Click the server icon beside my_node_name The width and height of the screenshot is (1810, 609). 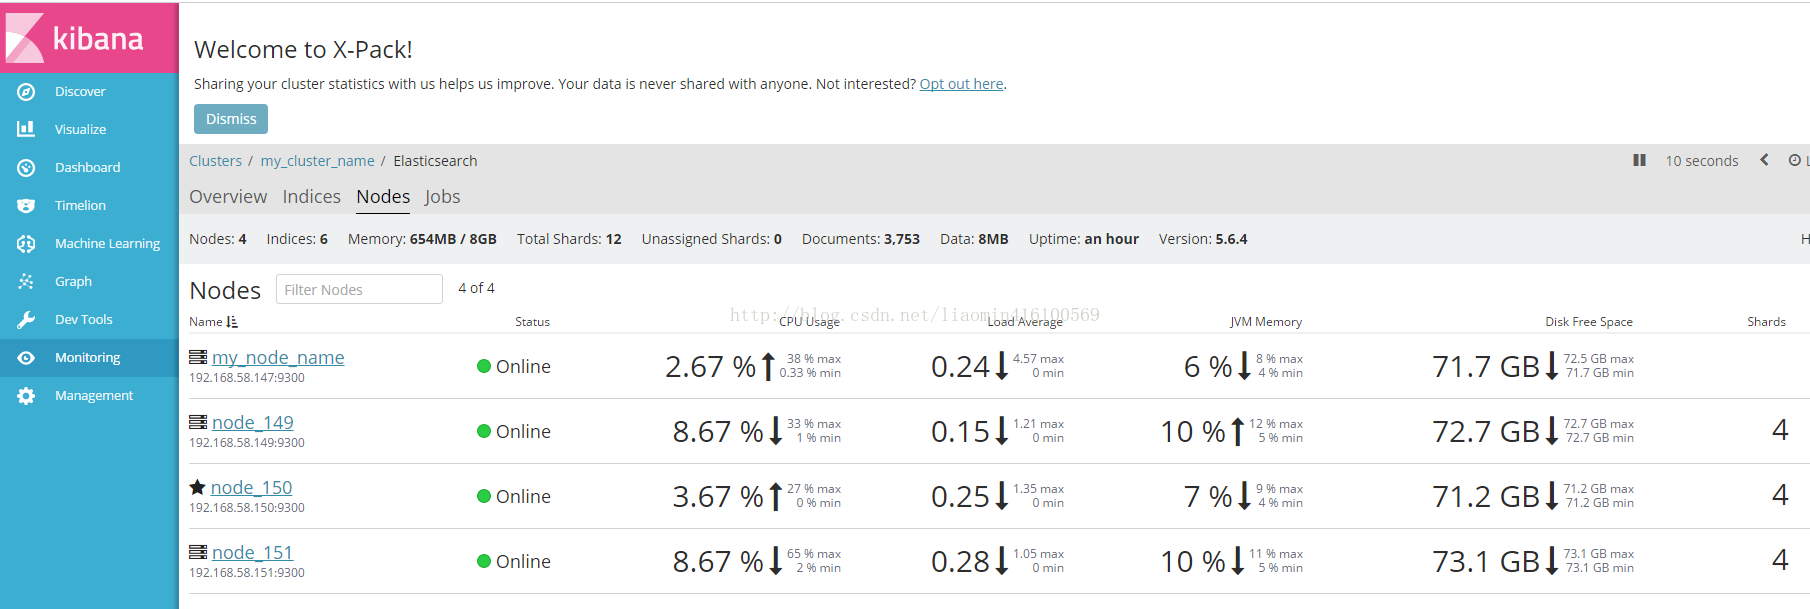[x=198, y=357]
